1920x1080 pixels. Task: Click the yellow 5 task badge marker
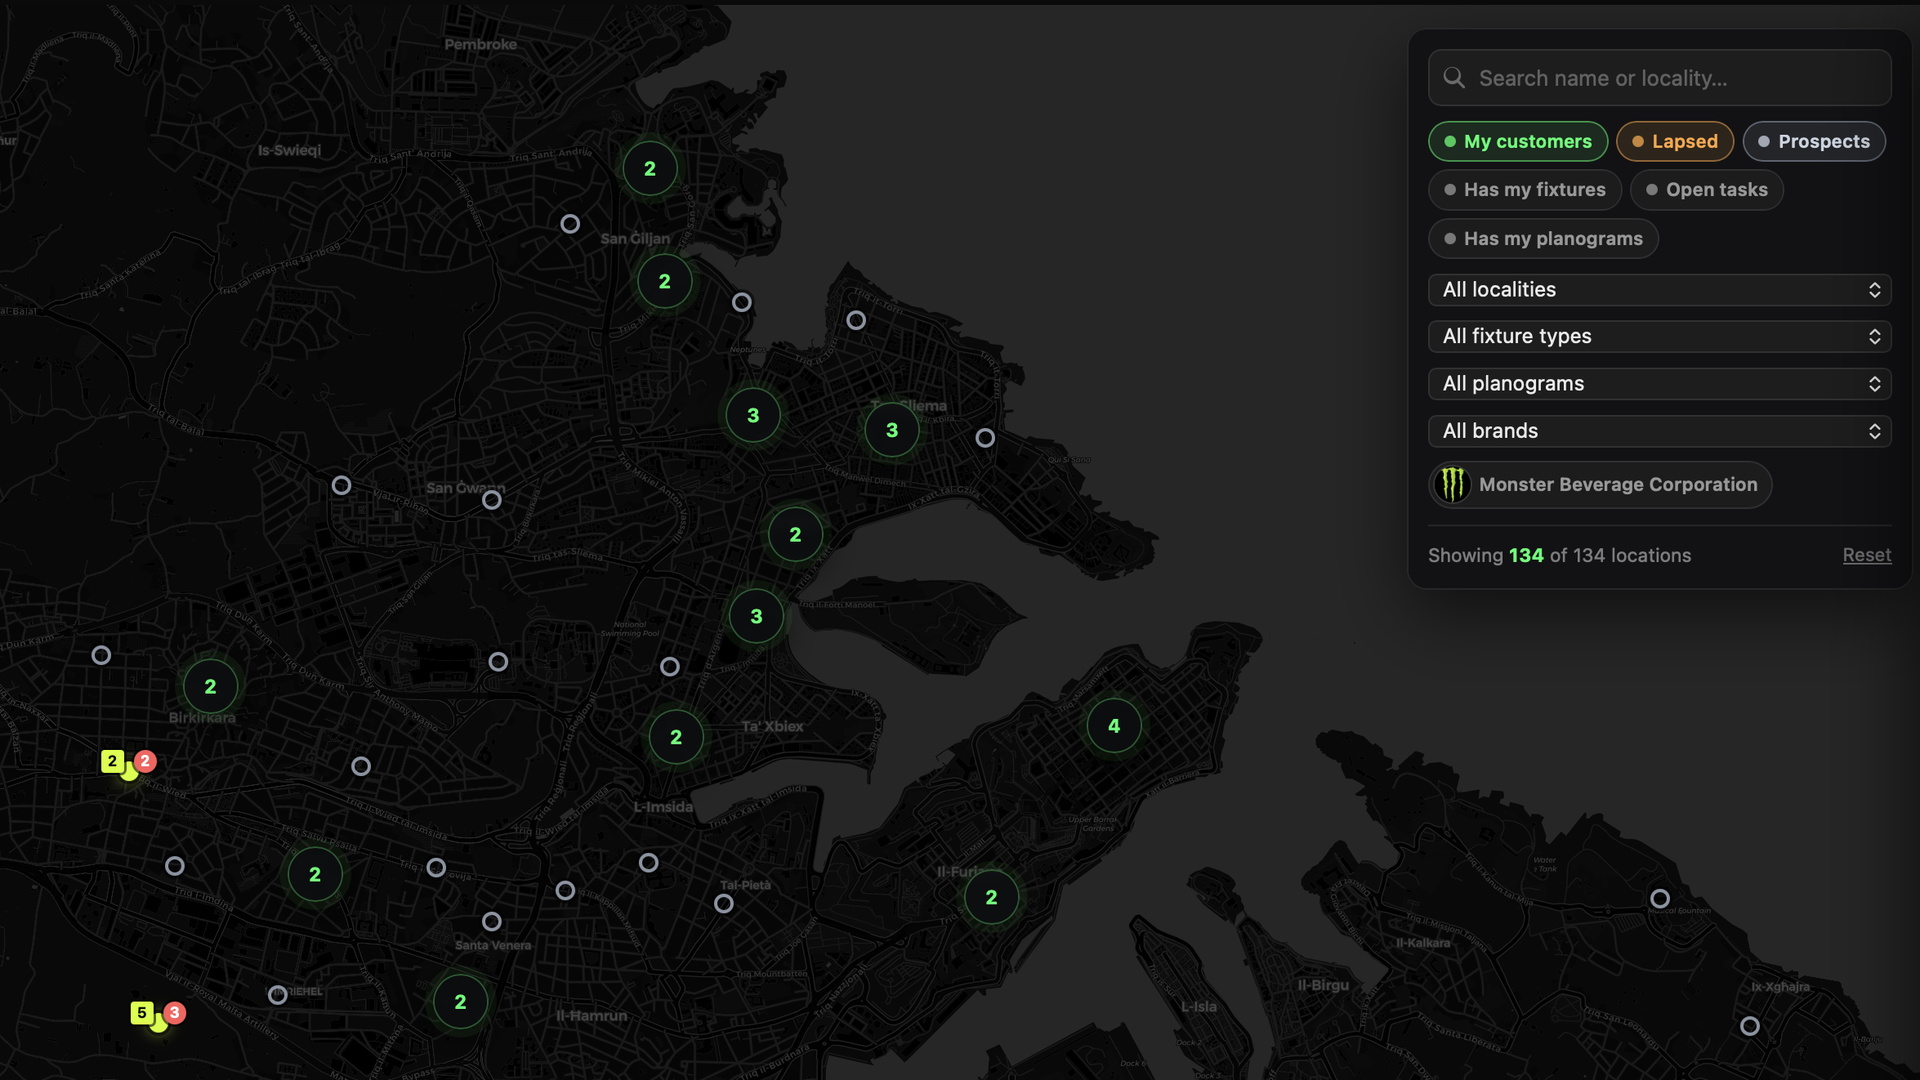pos(142,1013)
